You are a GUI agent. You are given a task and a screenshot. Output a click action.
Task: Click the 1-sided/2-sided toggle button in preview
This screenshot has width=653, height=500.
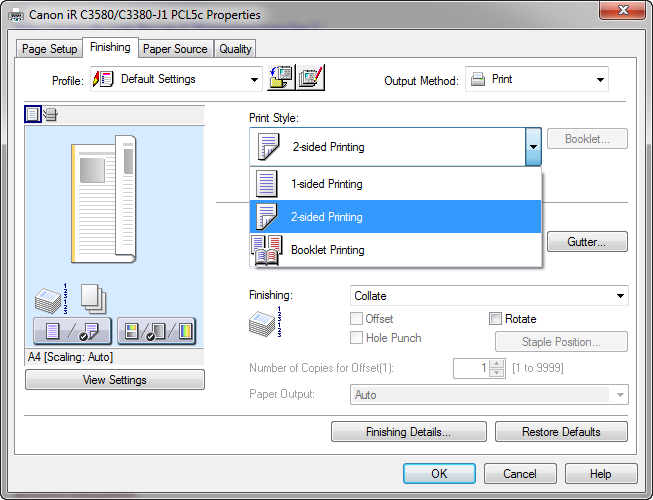coord(72,331)
